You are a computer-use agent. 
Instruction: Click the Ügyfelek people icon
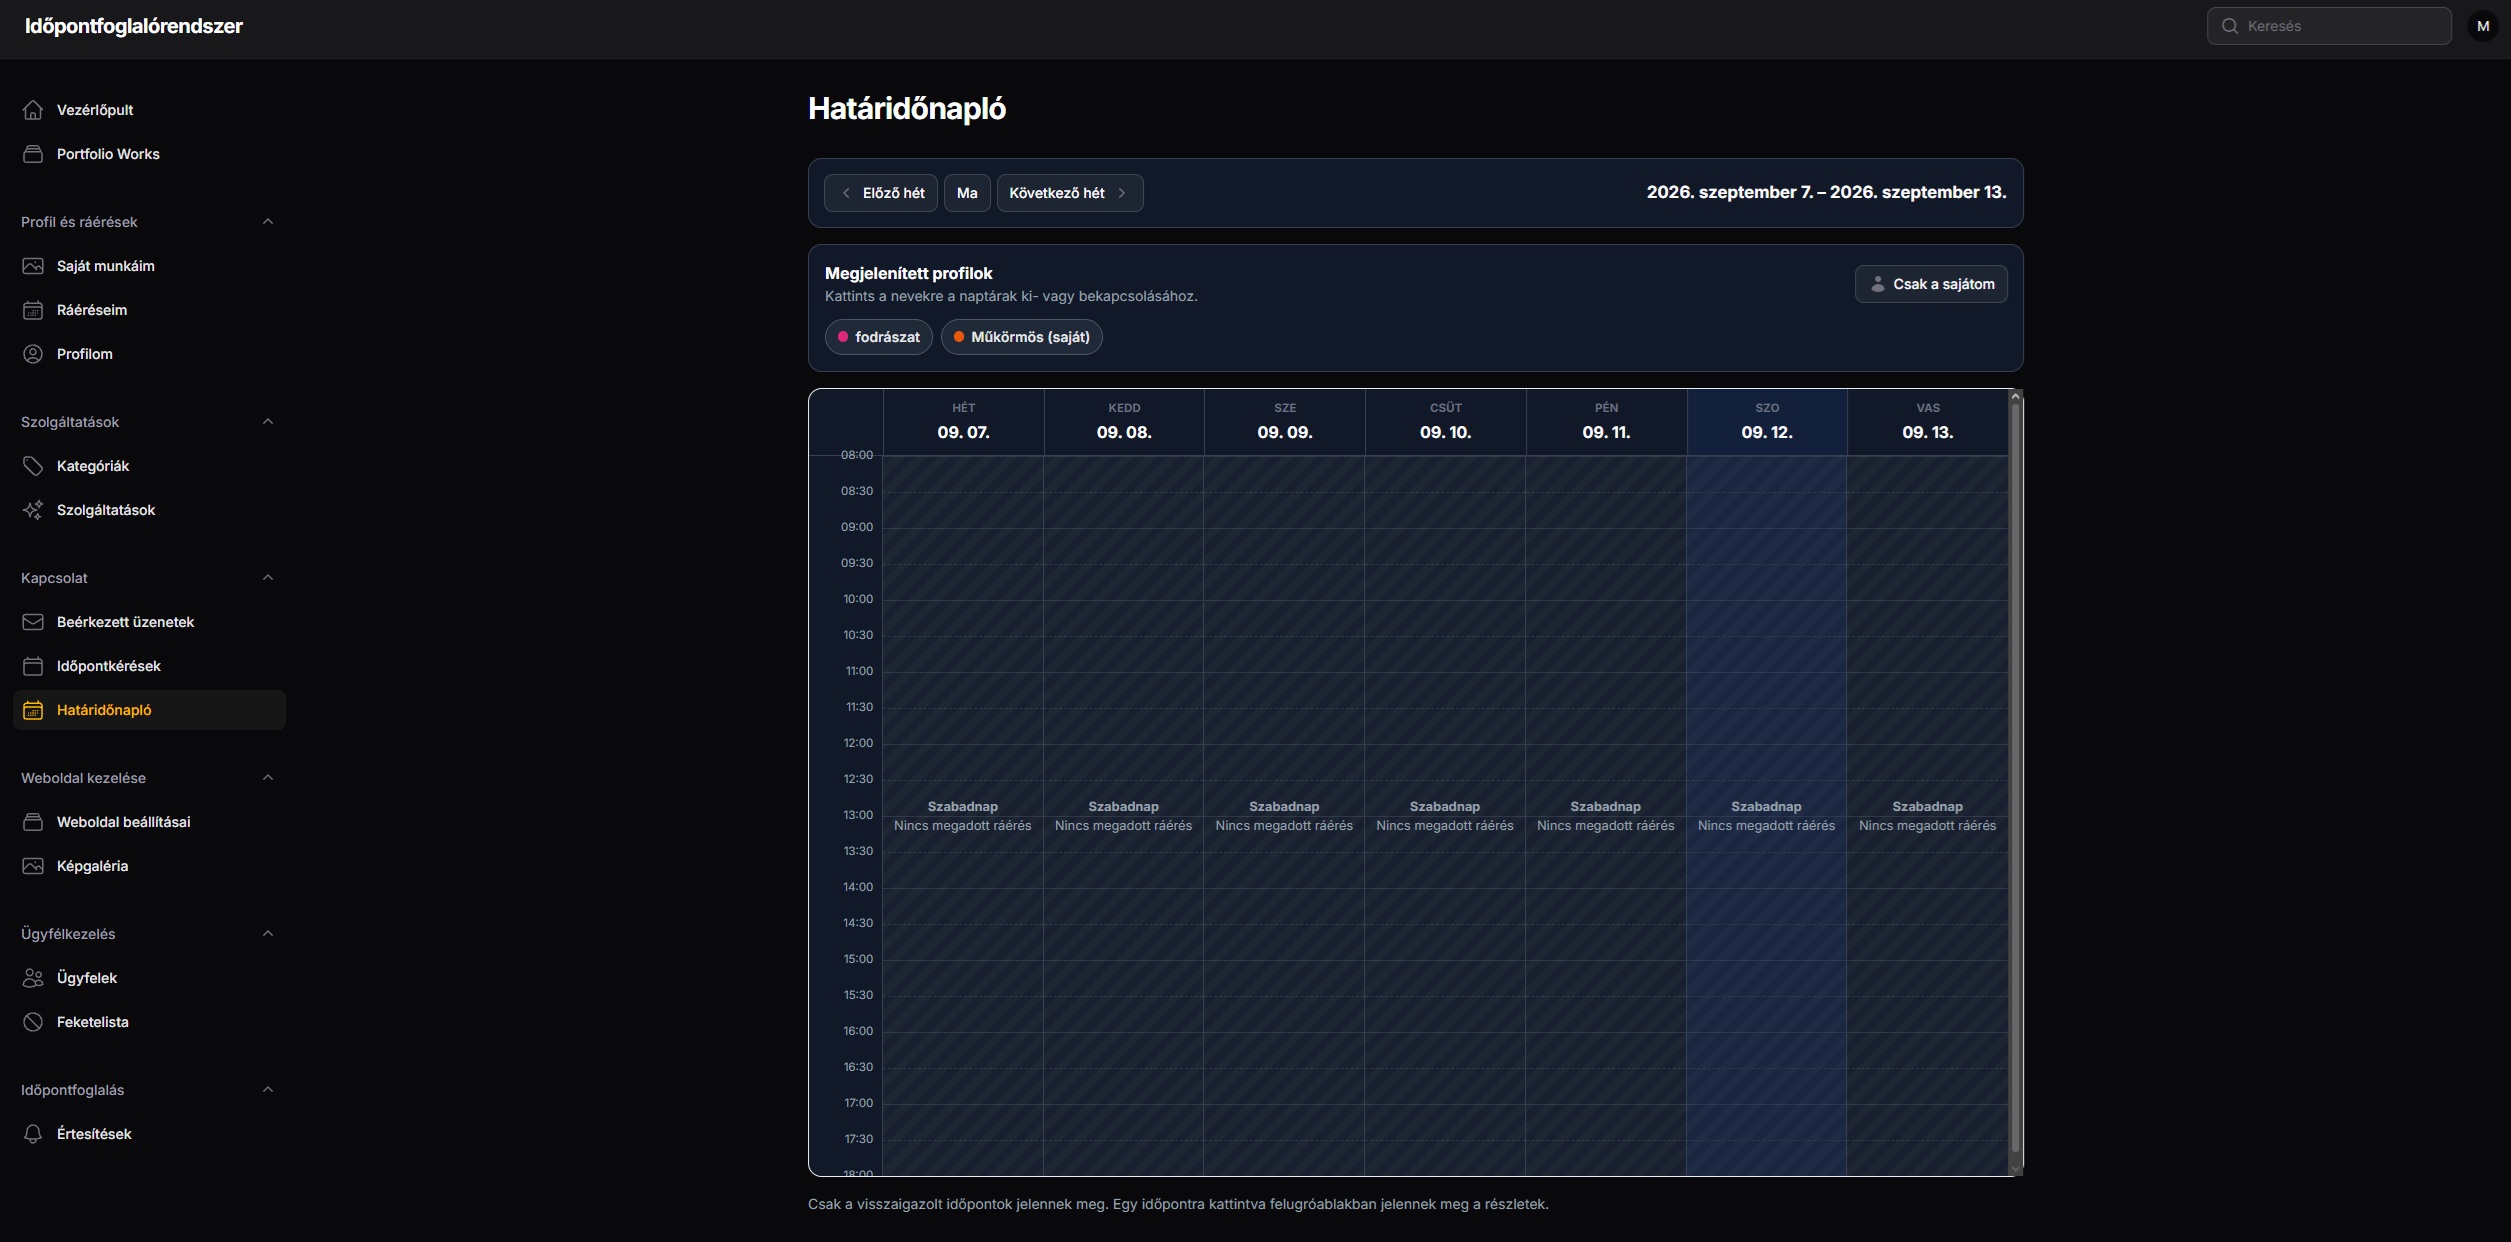[x=33, y=978]
